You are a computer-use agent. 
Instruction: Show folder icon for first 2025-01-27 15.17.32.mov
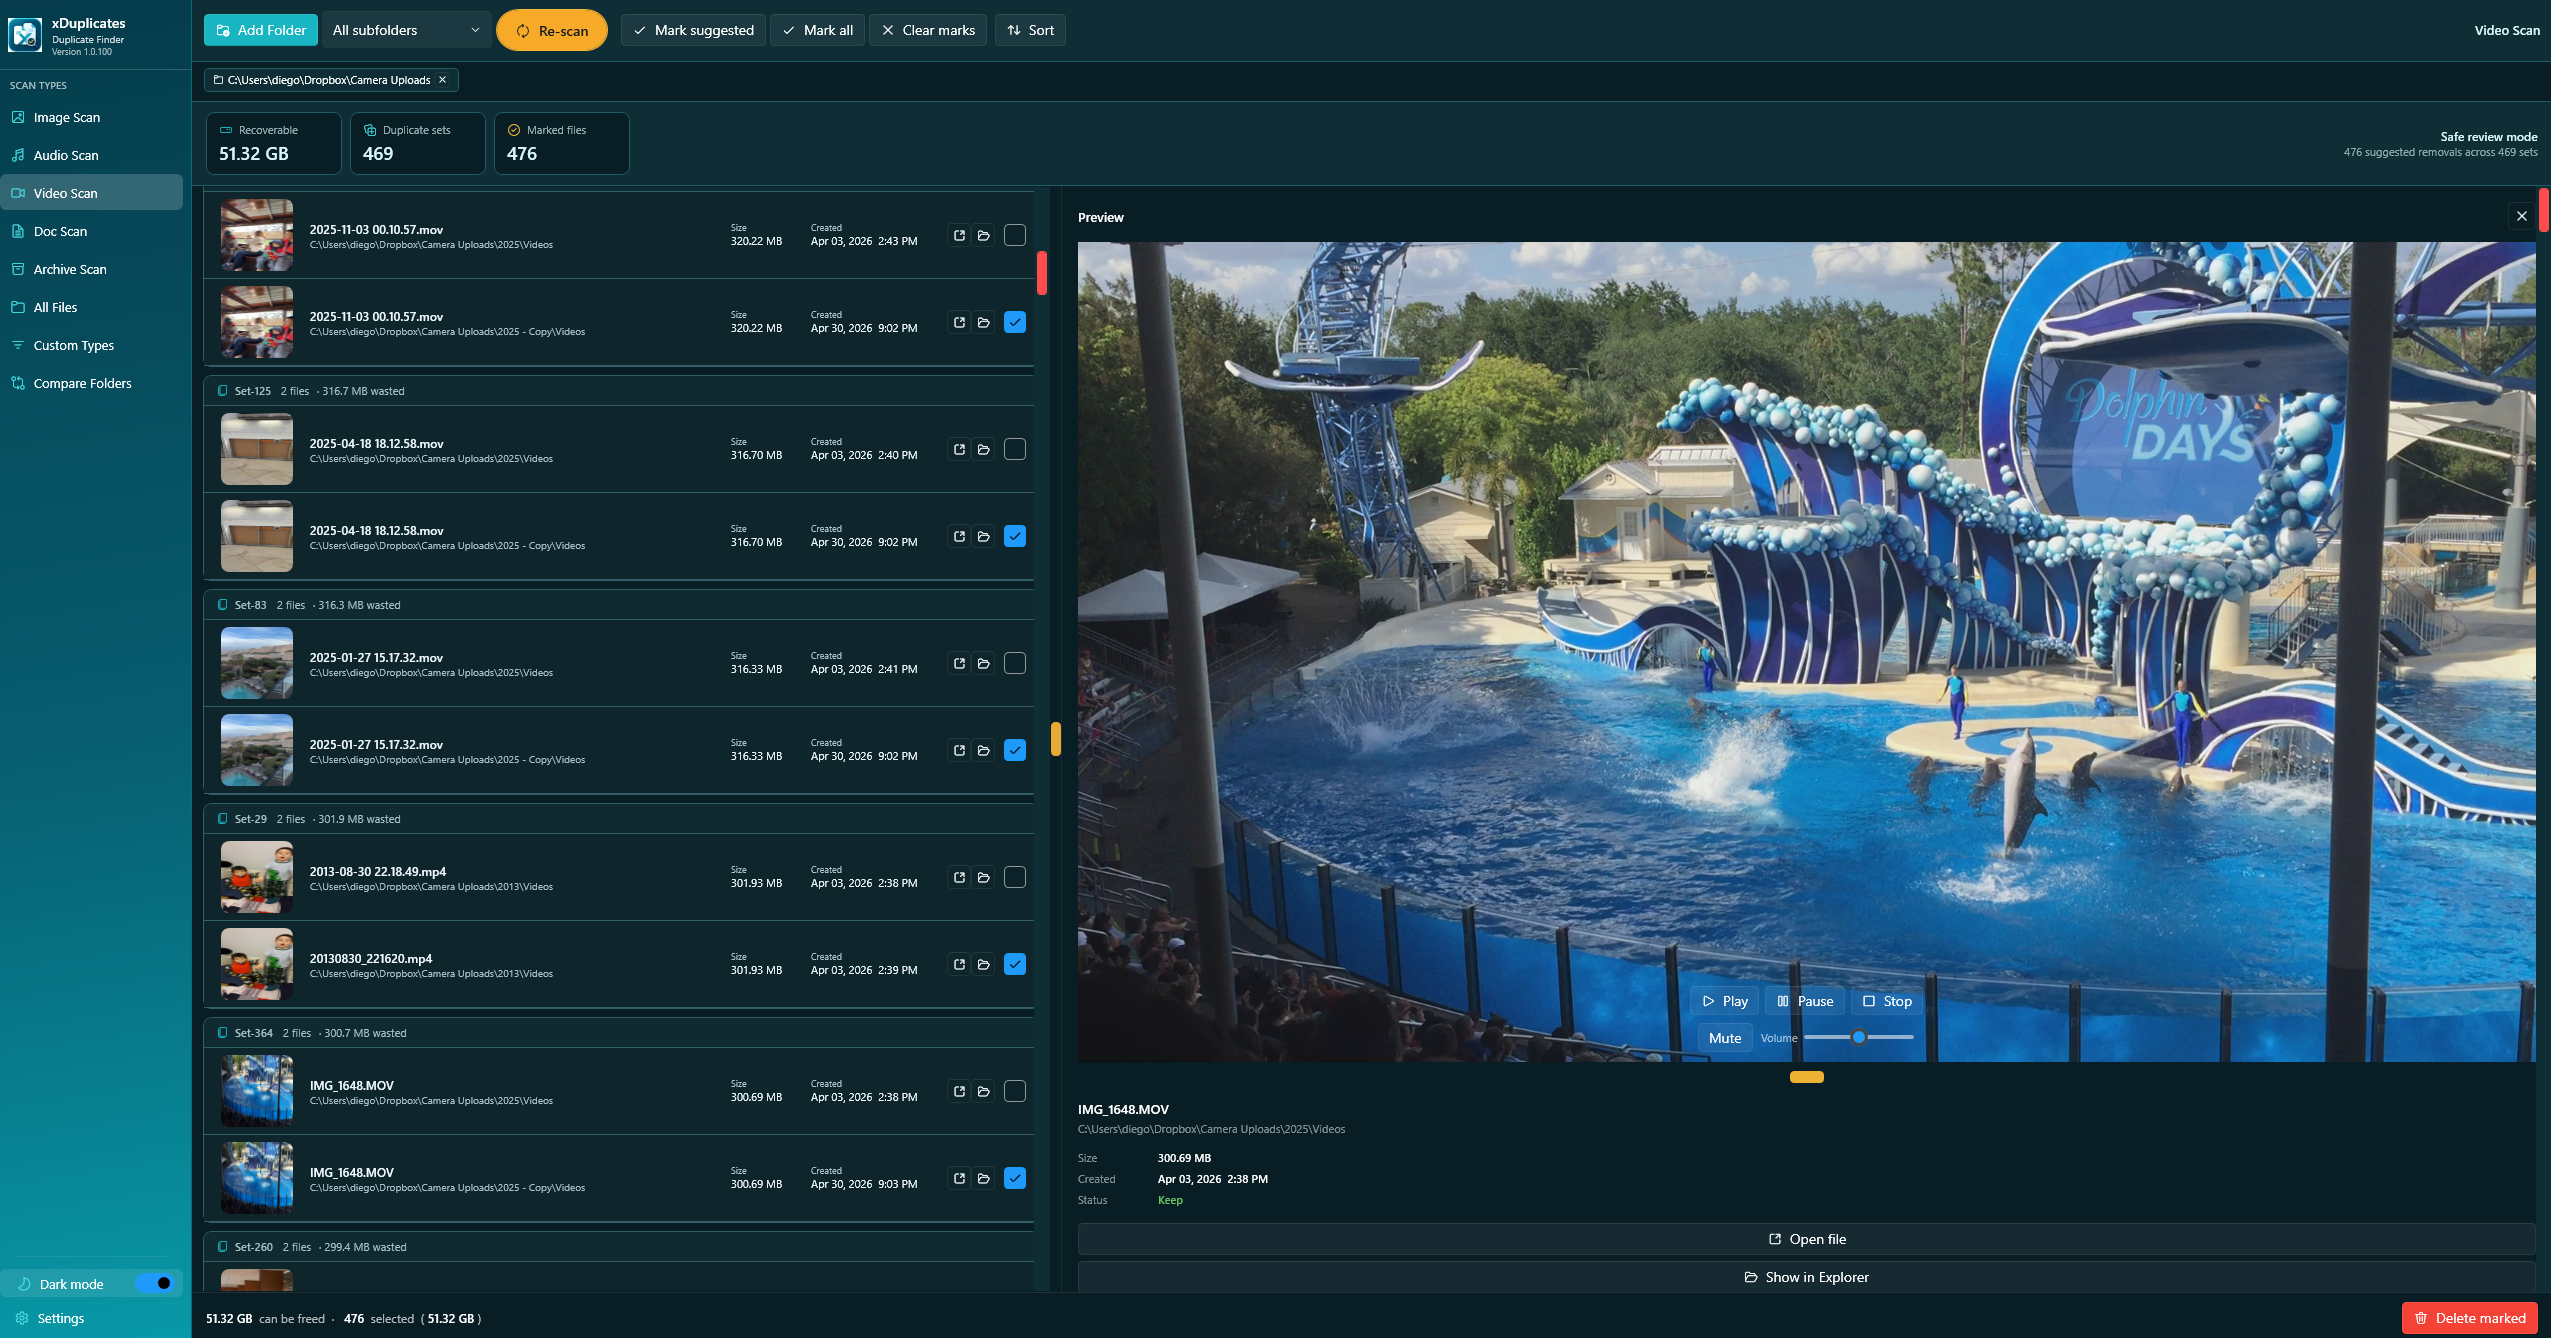pyautogui.click(x=984, y=663)
